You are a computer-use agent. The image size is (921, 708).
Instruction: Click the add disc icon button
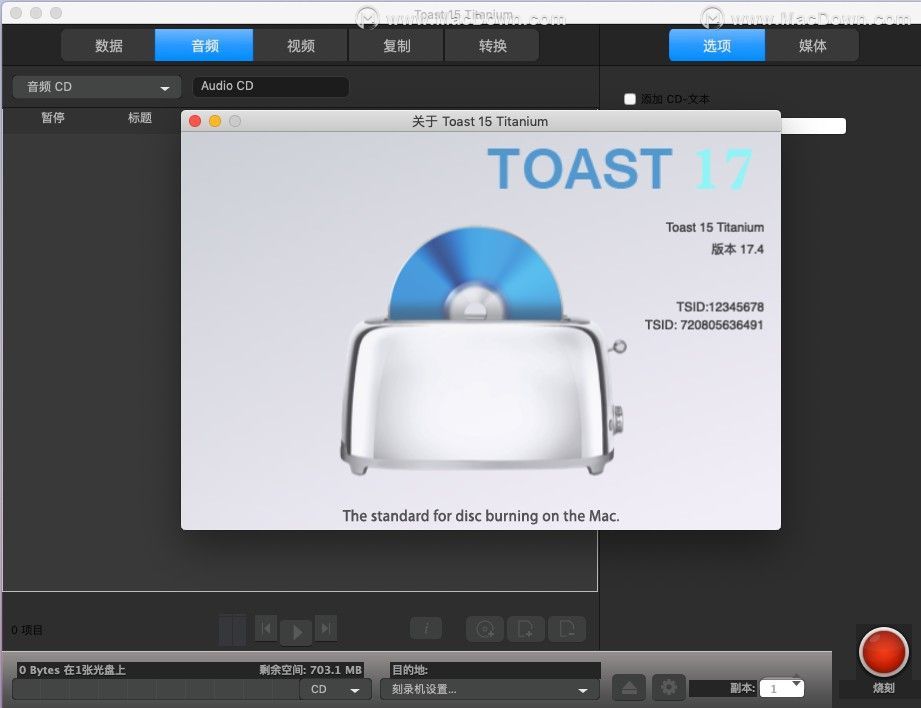click(x=485, y=629)
